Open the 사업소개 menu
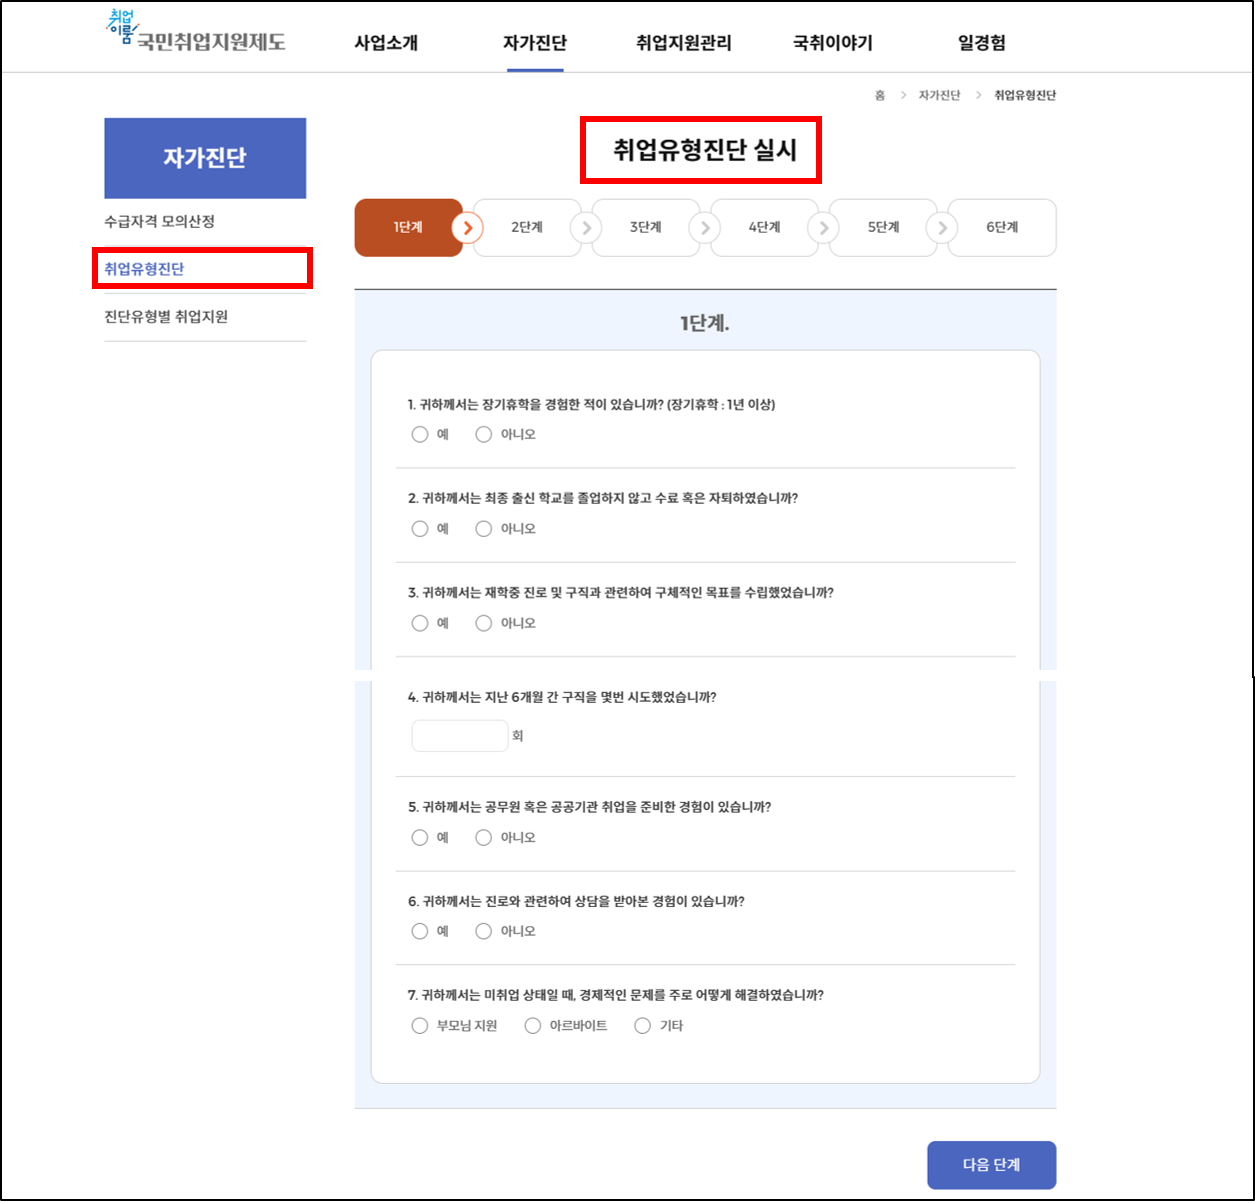Image resolution: width=1255 pixels, height=1201 pixels. point(388,43)
